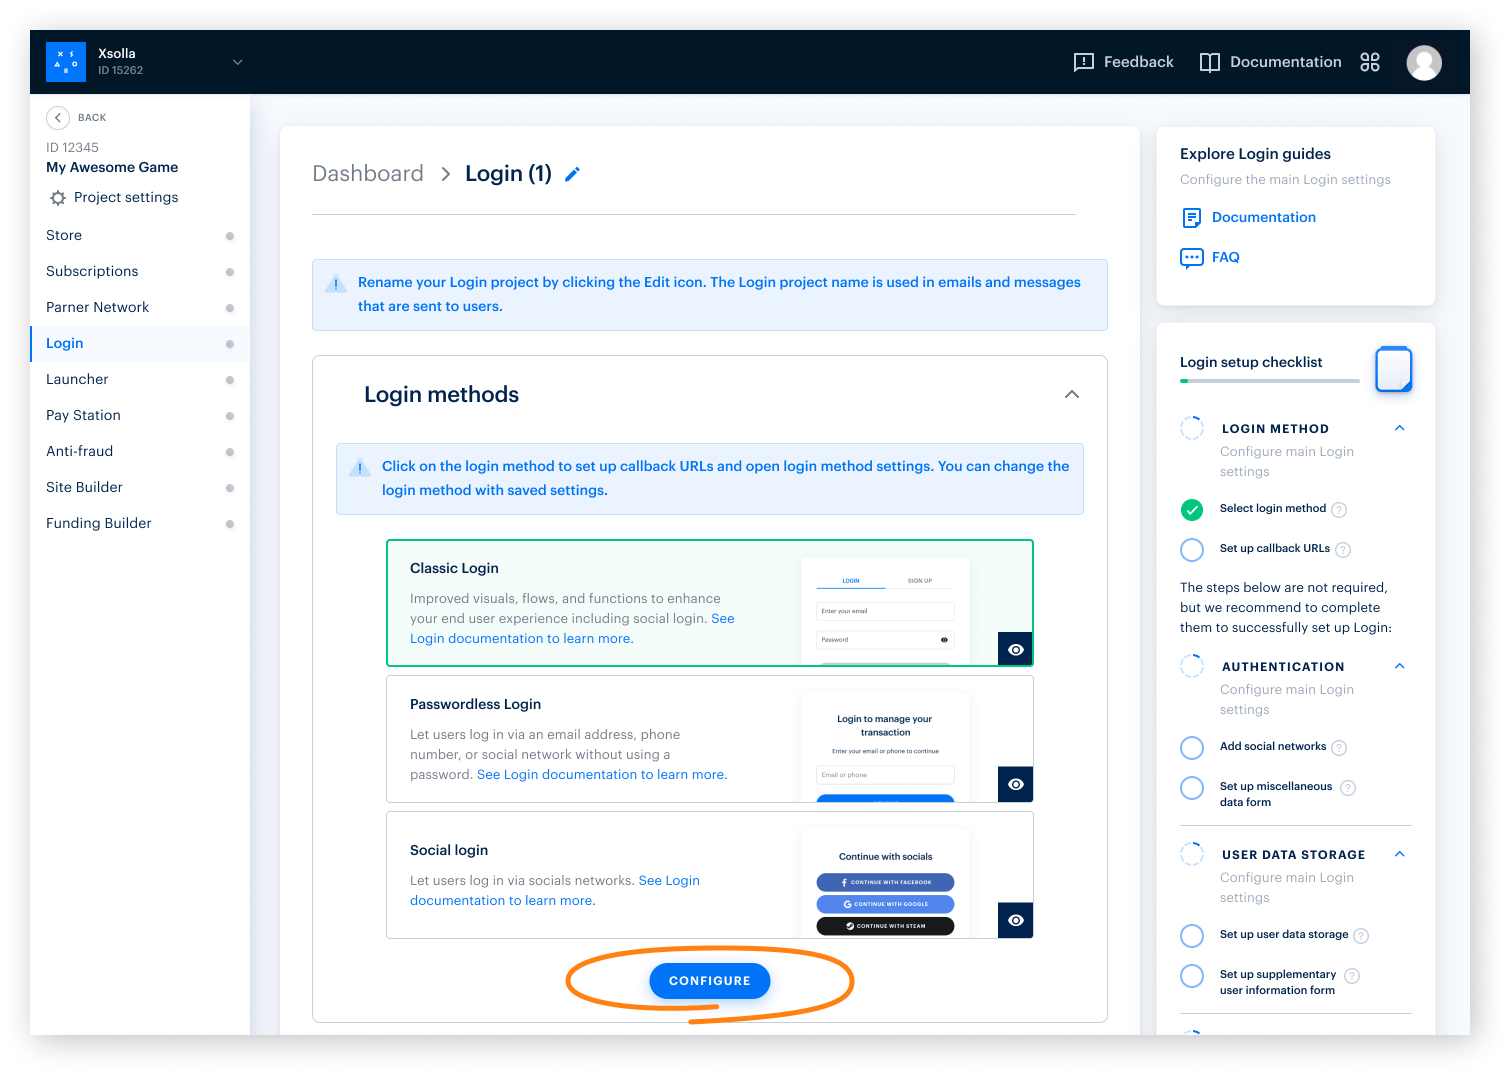Collapse the Login methods section
Screen dimensions: 1510x1075
1071,394
